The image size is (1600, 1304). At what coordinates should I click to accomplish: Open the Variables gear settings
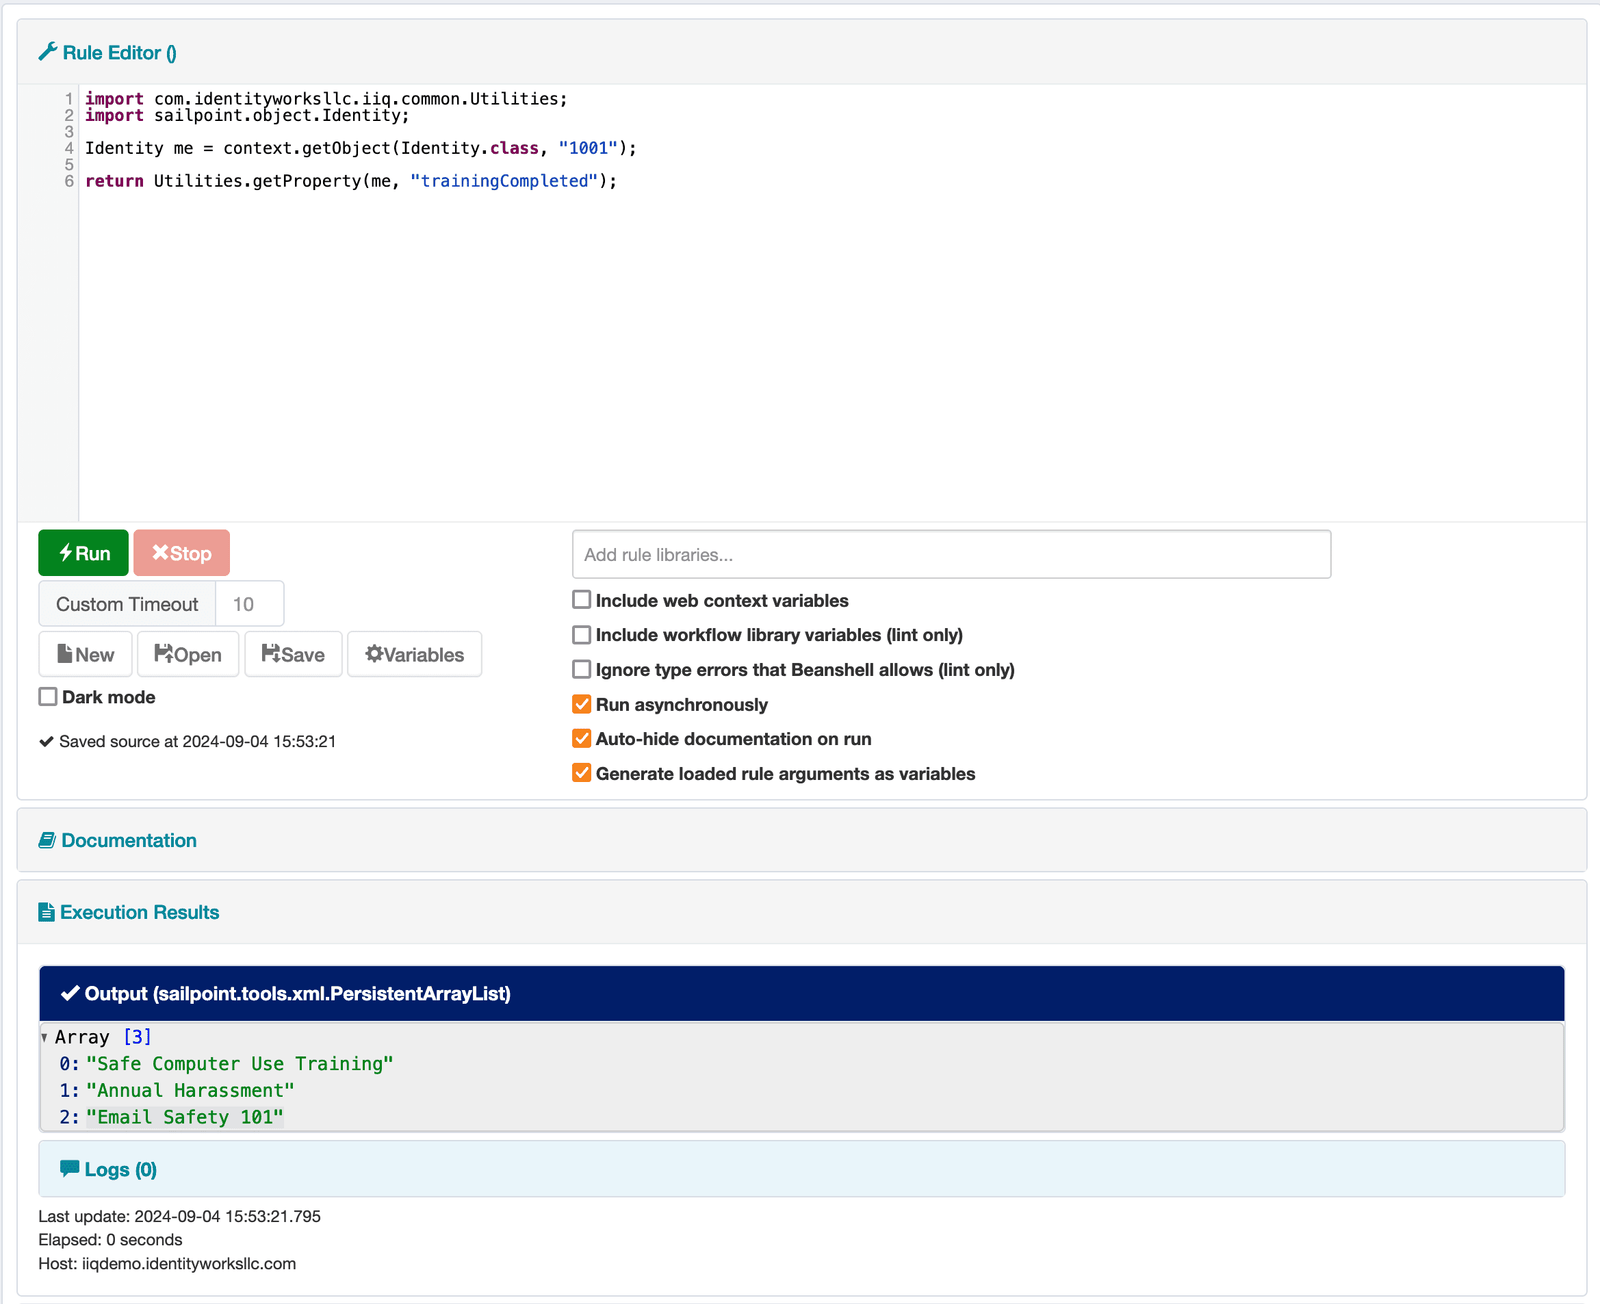pyautogui.click(x=414, y=654)
